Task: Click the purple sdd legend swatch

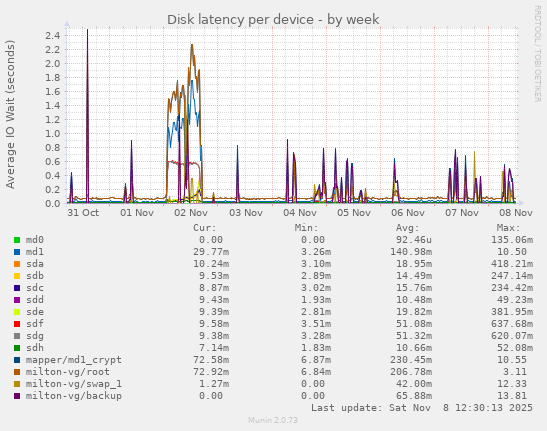Action: tap(17, 300)
